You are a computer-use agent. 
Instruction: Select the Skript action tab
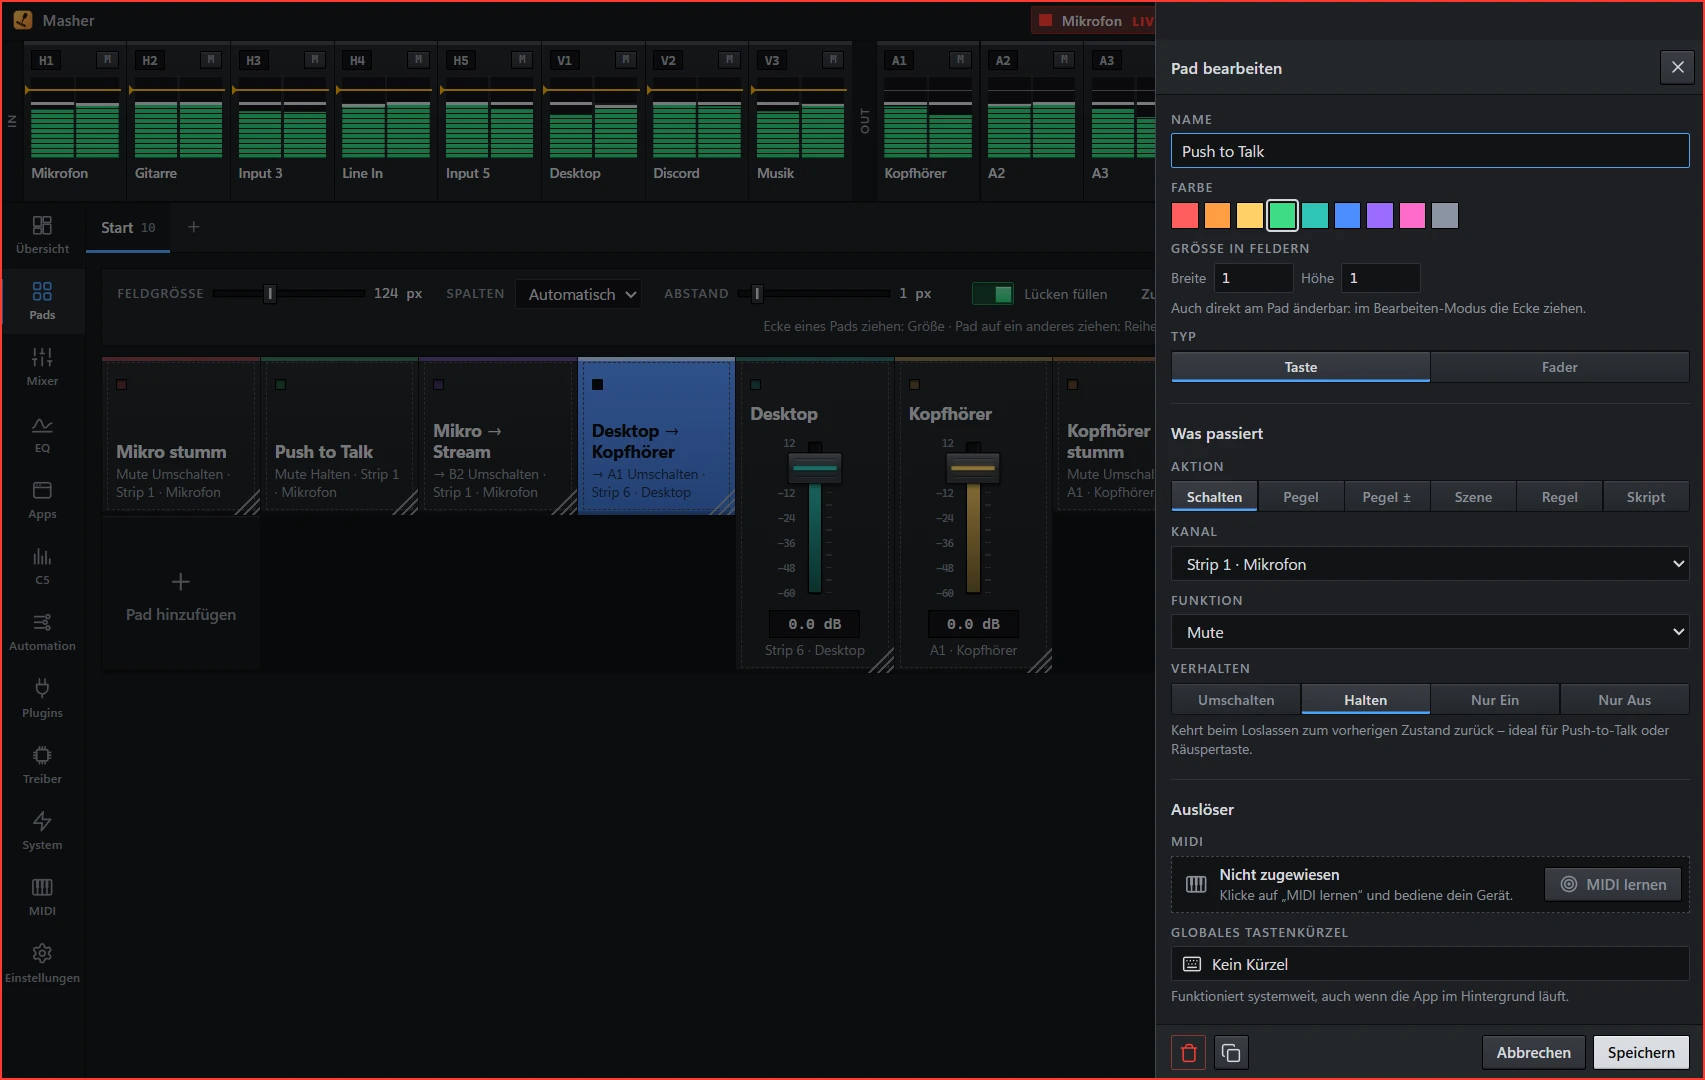[1645, 496]
